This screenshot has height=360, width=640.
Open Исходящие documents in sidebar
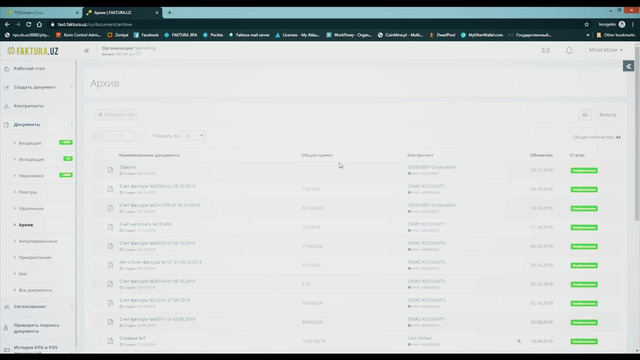(31, 160)
